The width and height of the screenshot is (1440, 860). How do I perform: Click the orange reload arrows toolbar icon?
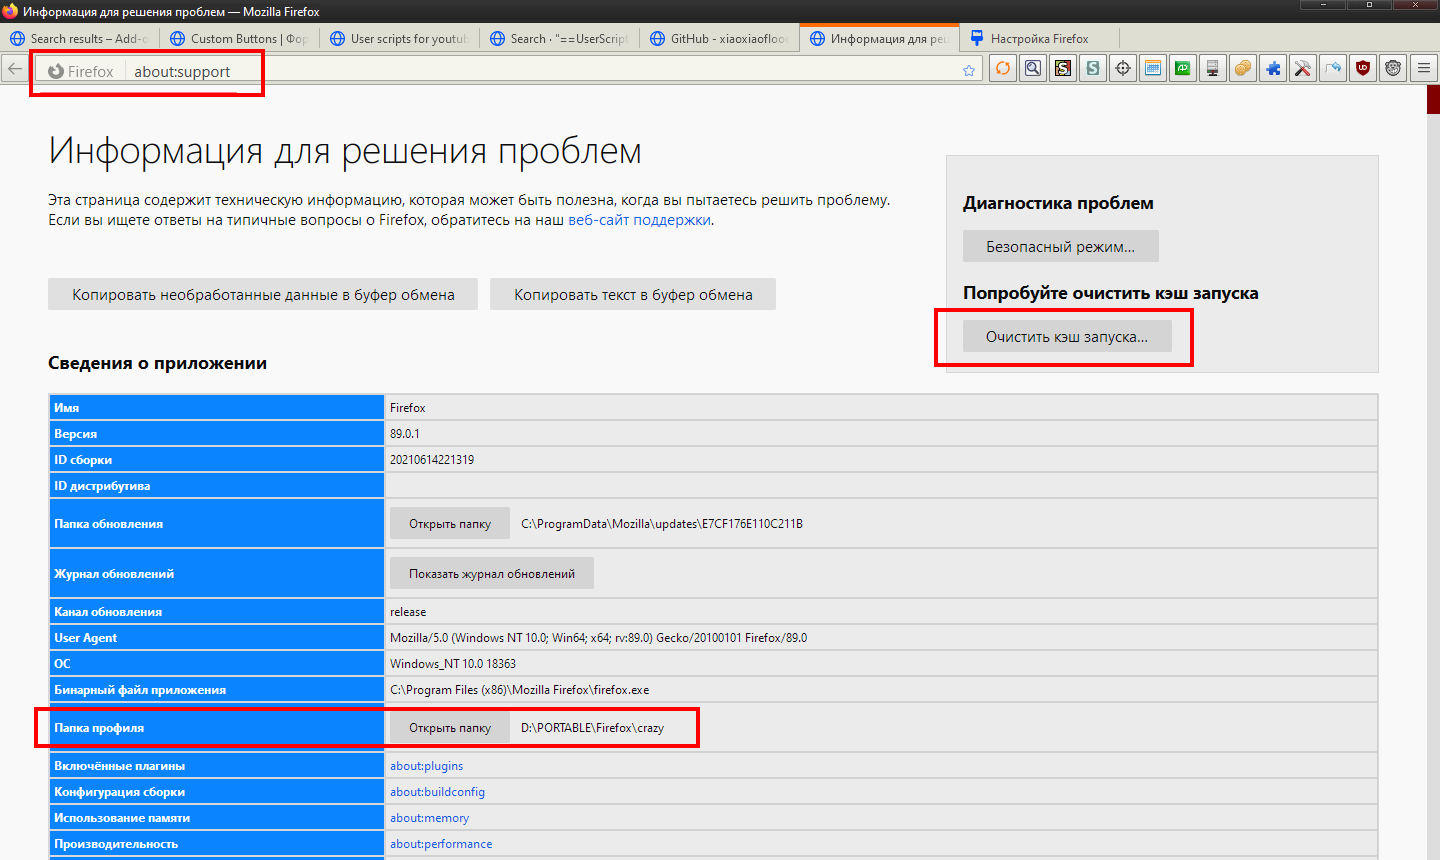(1003, 69)
